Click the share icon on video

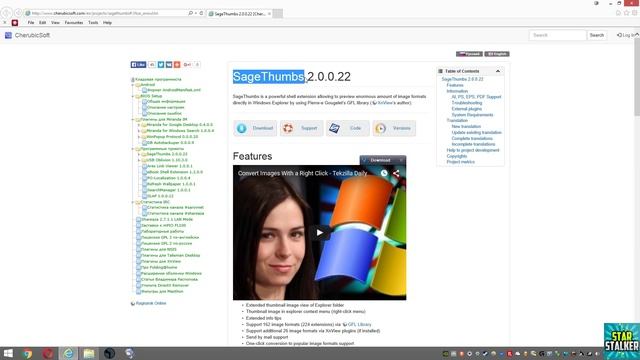(396, 173)
